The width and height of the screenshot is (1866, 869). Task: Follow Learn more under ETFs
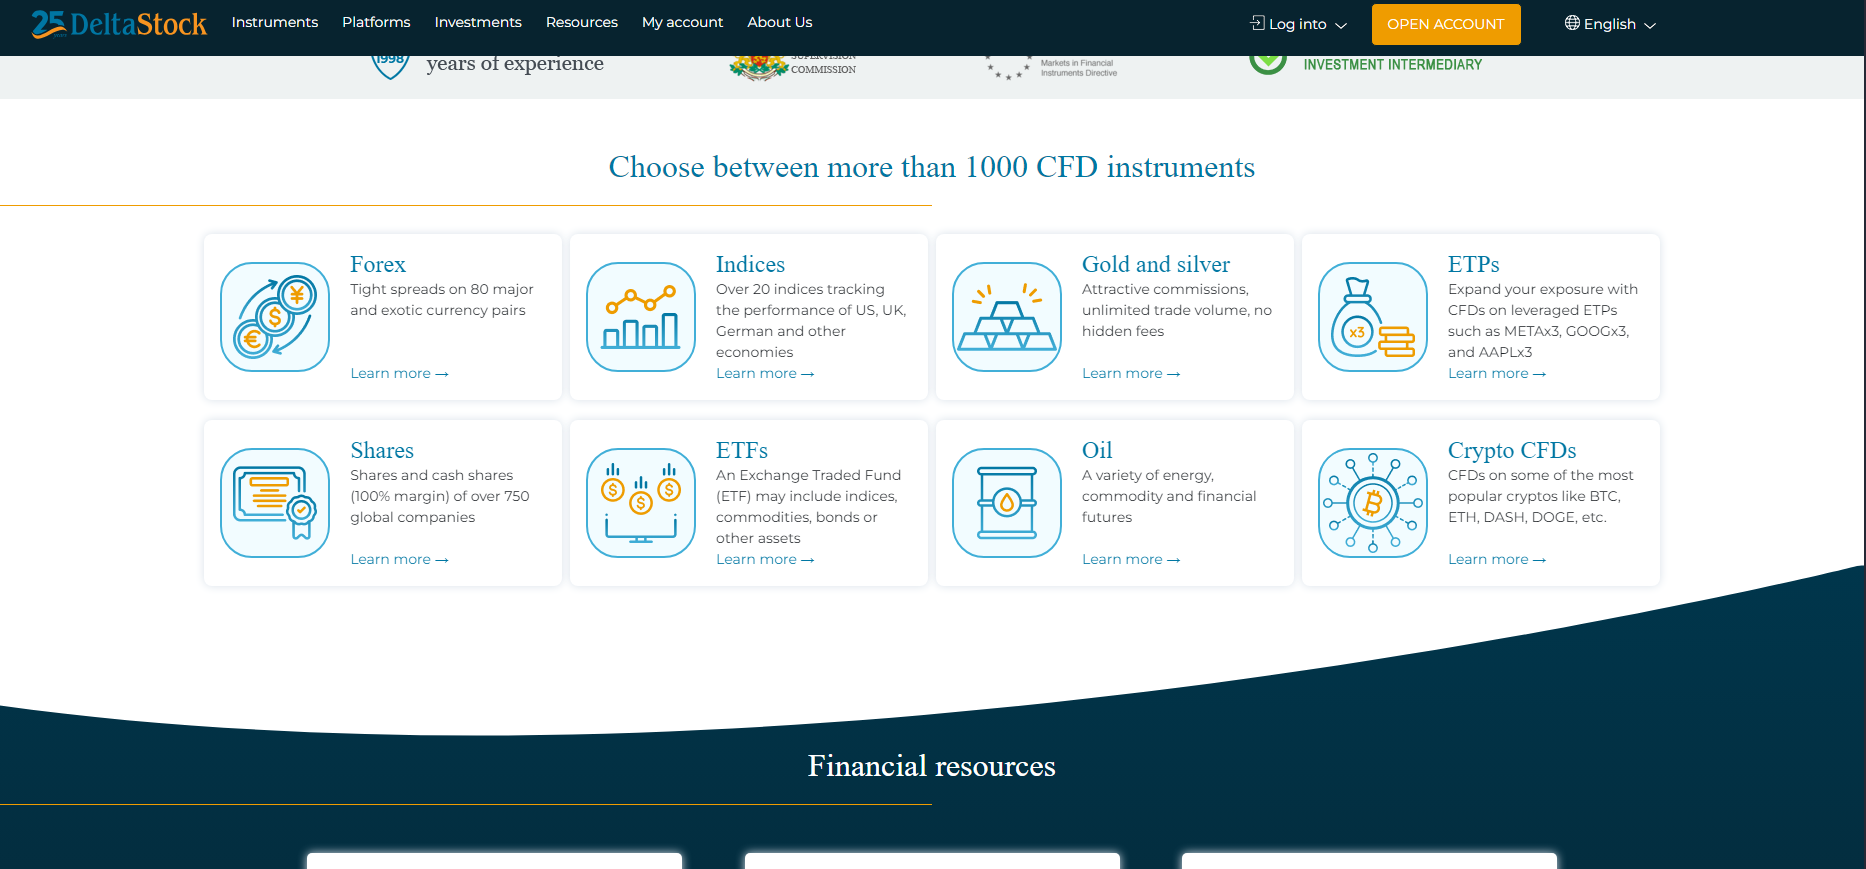coord(765,559)
